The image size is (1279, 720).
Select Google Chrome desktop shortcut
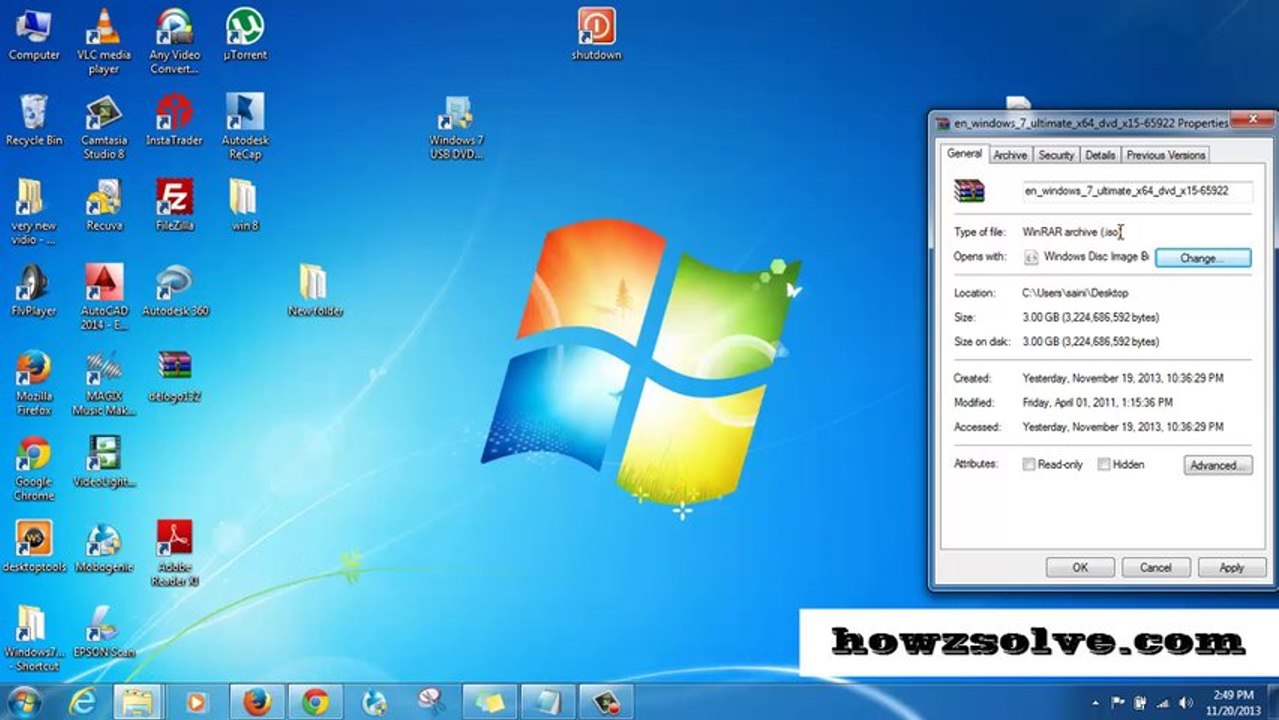pyautogui.click(x=34, y=468)
